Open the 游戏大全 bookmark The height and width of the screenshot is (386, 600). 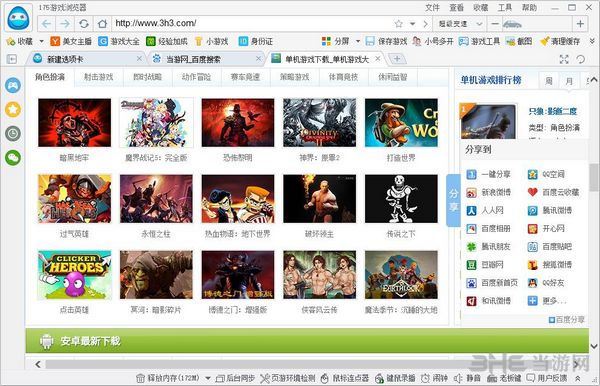point(119,41)
